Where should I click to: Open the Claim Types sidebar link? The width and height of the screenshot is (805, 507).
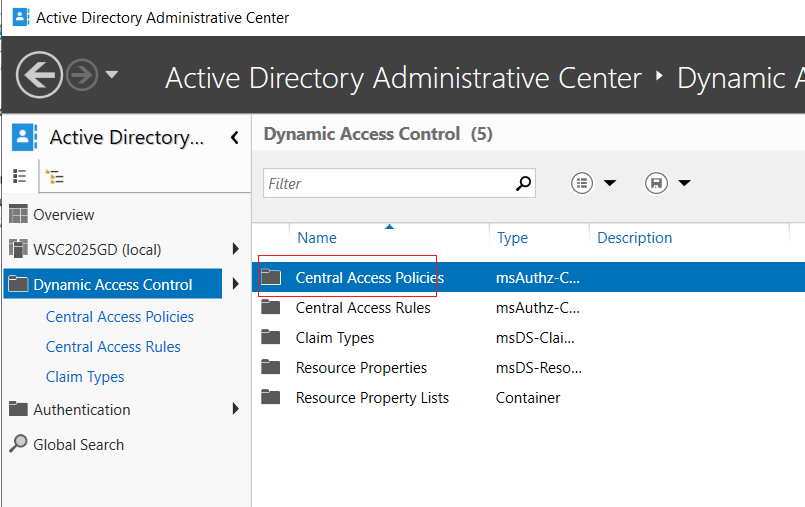[85, 377]
